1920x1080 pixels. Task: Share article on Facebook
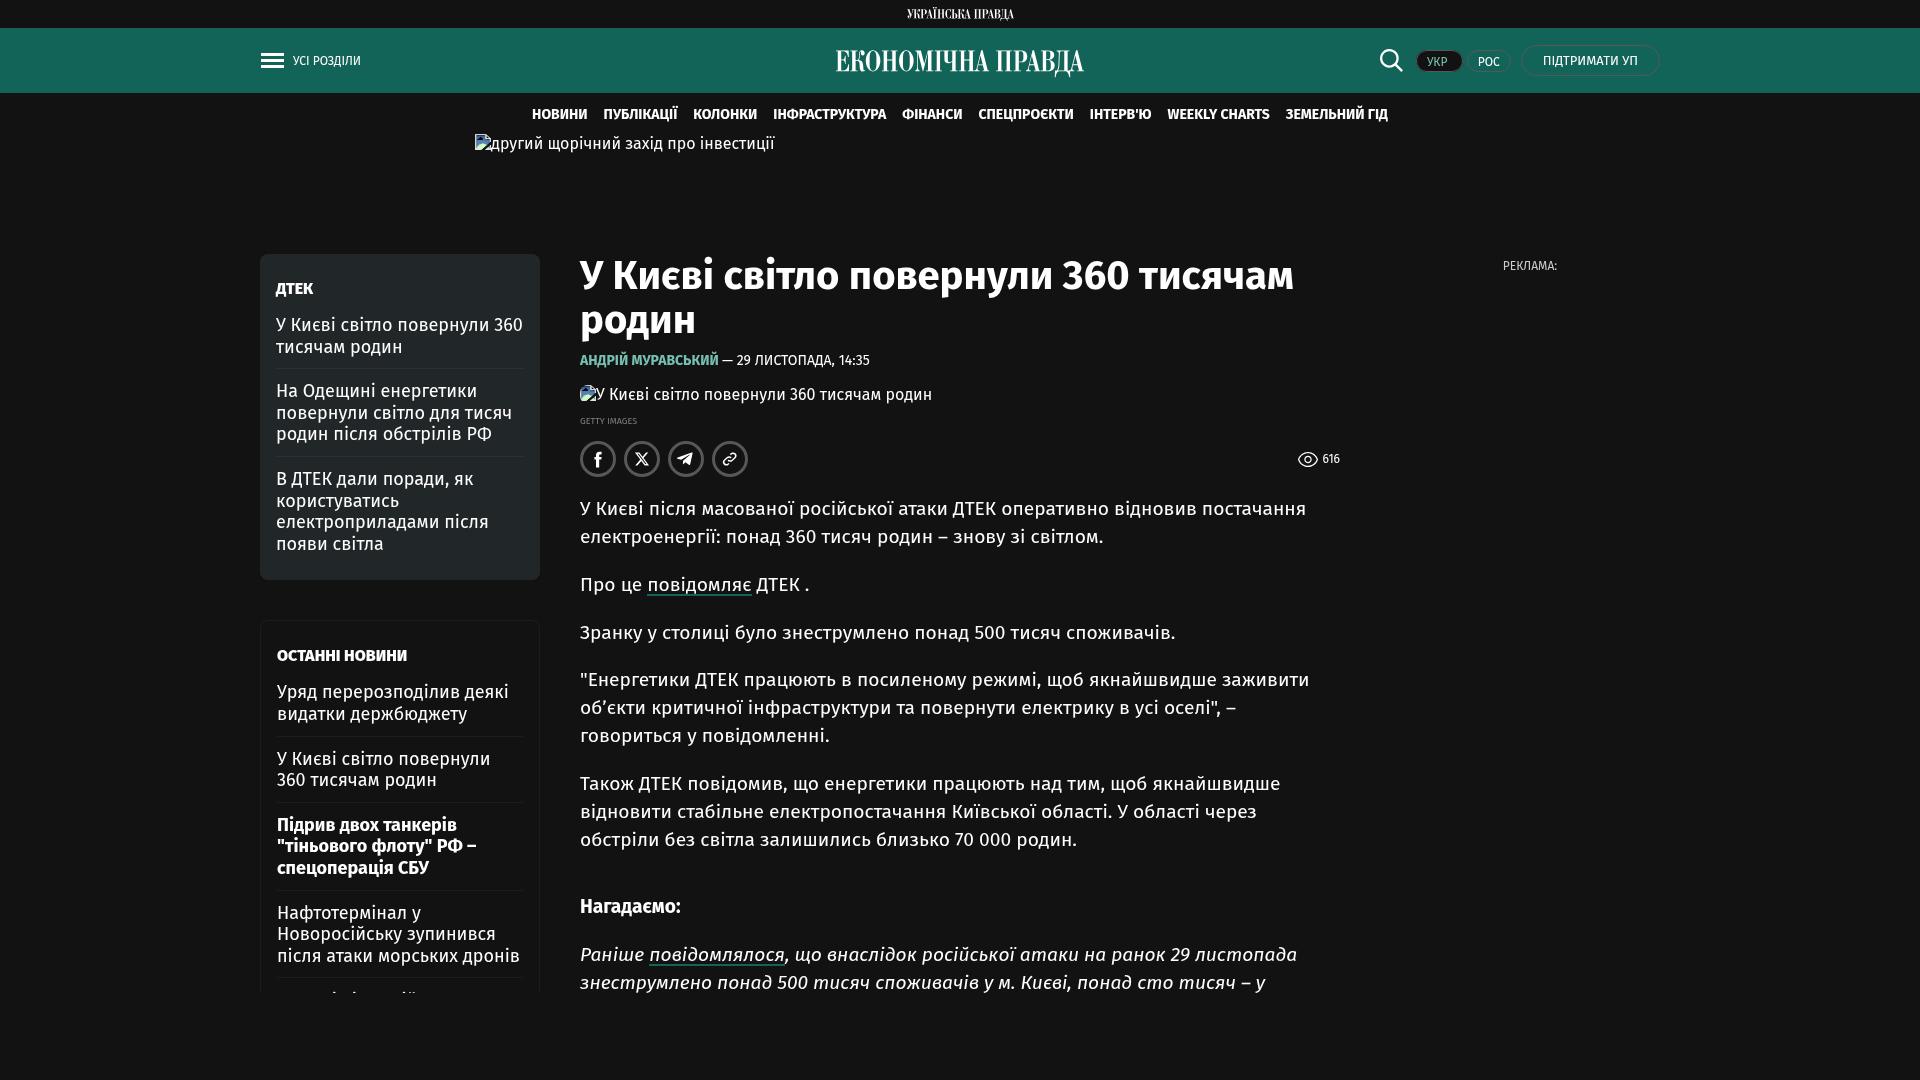point(598,459)
